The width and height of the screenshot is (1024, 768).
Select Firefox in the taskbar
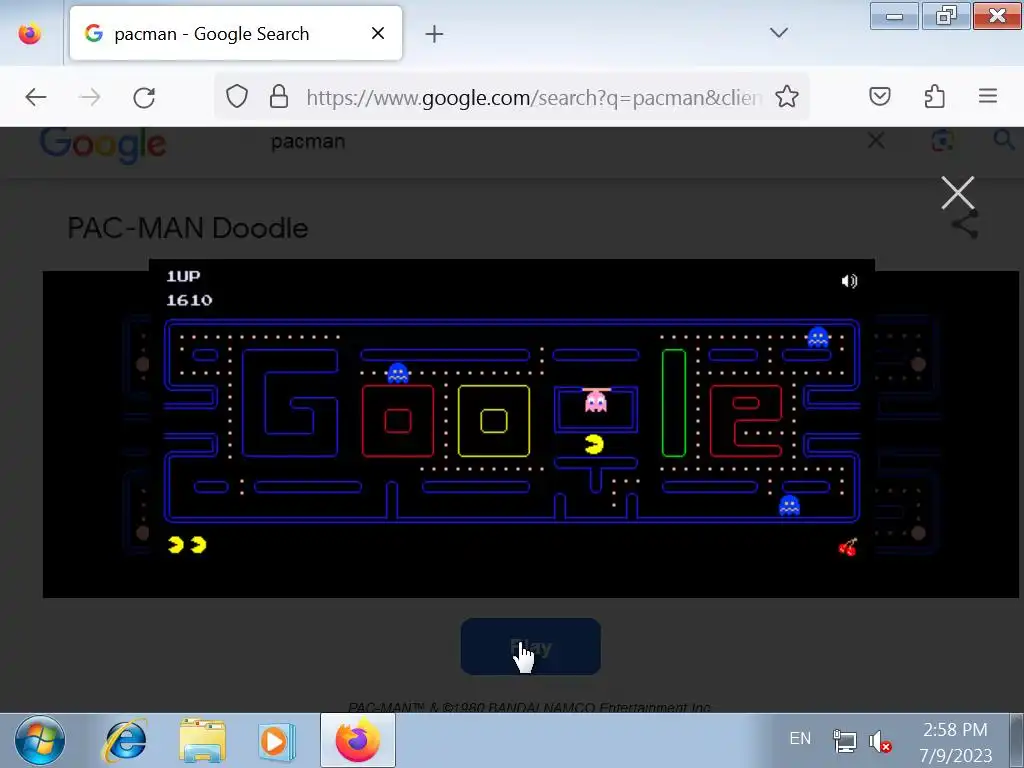point(357,741)
